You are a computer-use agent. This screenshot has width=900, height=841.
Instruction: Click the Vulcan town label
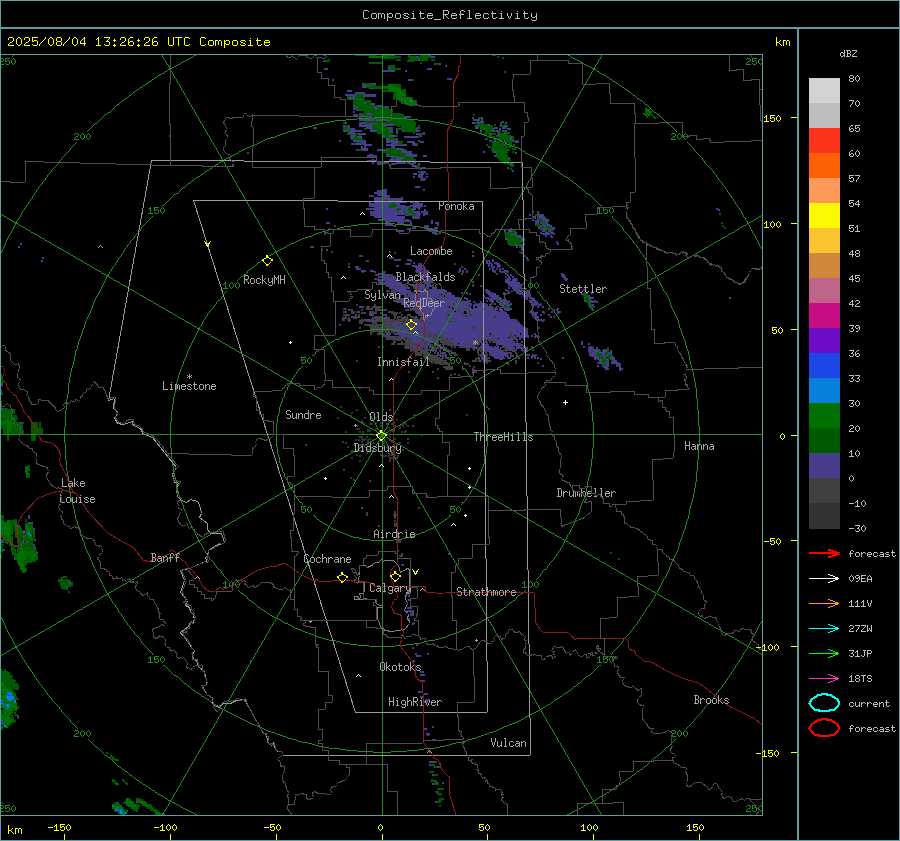pyautogui.click(x=509, y=743)
